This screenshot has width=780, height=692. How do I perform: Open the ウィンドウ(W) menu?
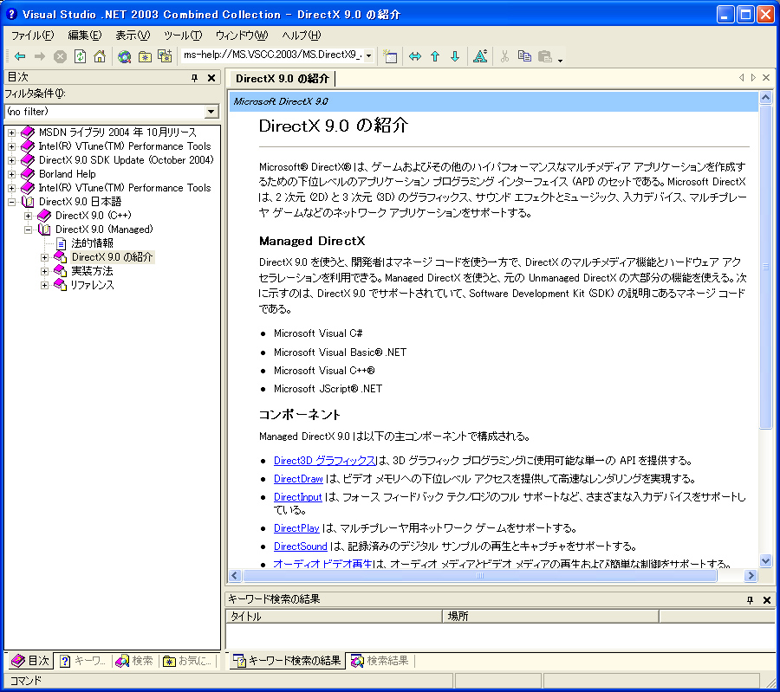tap(242, 35)
